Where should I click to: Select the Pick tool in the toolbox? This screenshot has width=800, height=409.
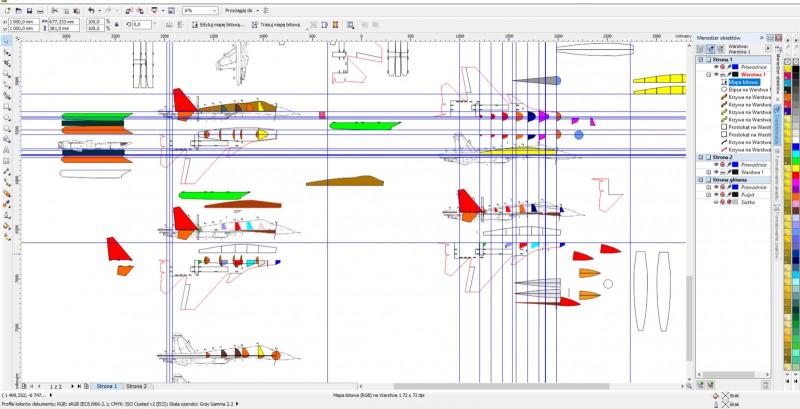click(x=6, y=42)
